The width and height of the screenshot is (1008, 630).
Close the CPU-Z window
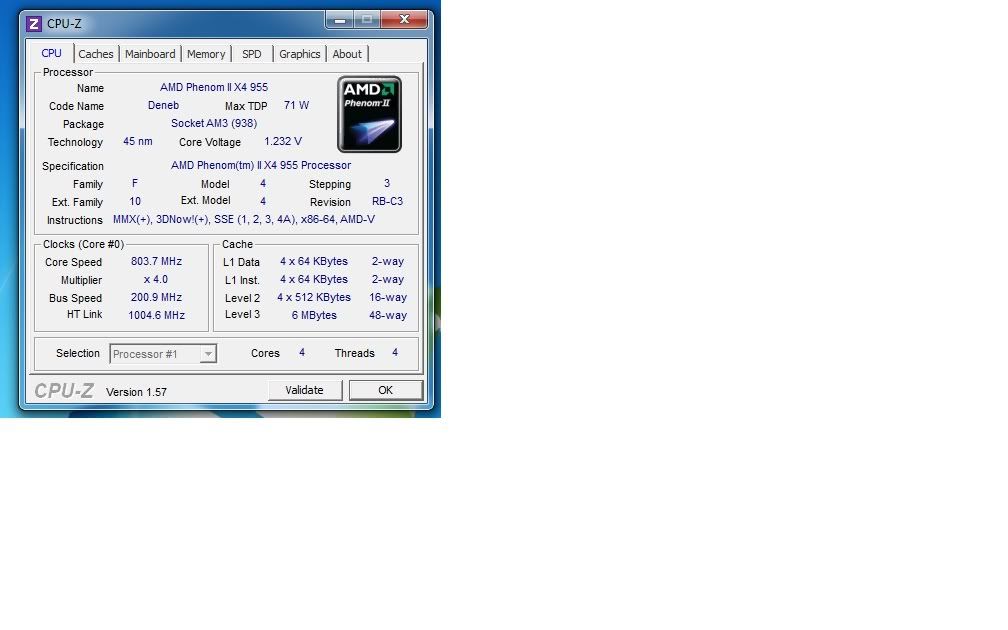[404, 20]
